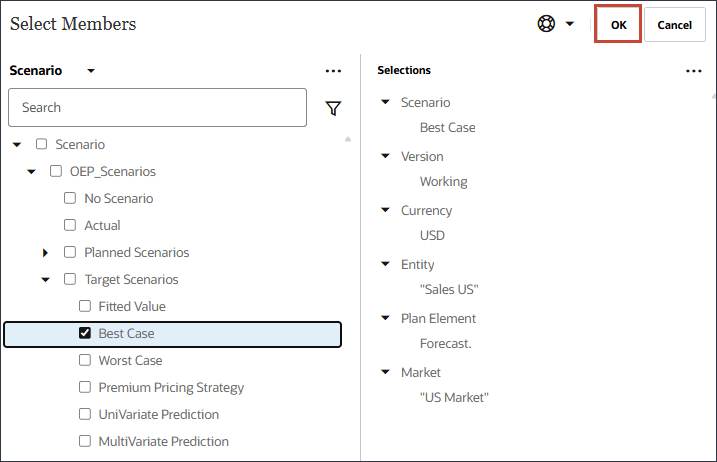Tick the Actual scenario checkbox
Viewport: 717px width, 462px height.
70,225
